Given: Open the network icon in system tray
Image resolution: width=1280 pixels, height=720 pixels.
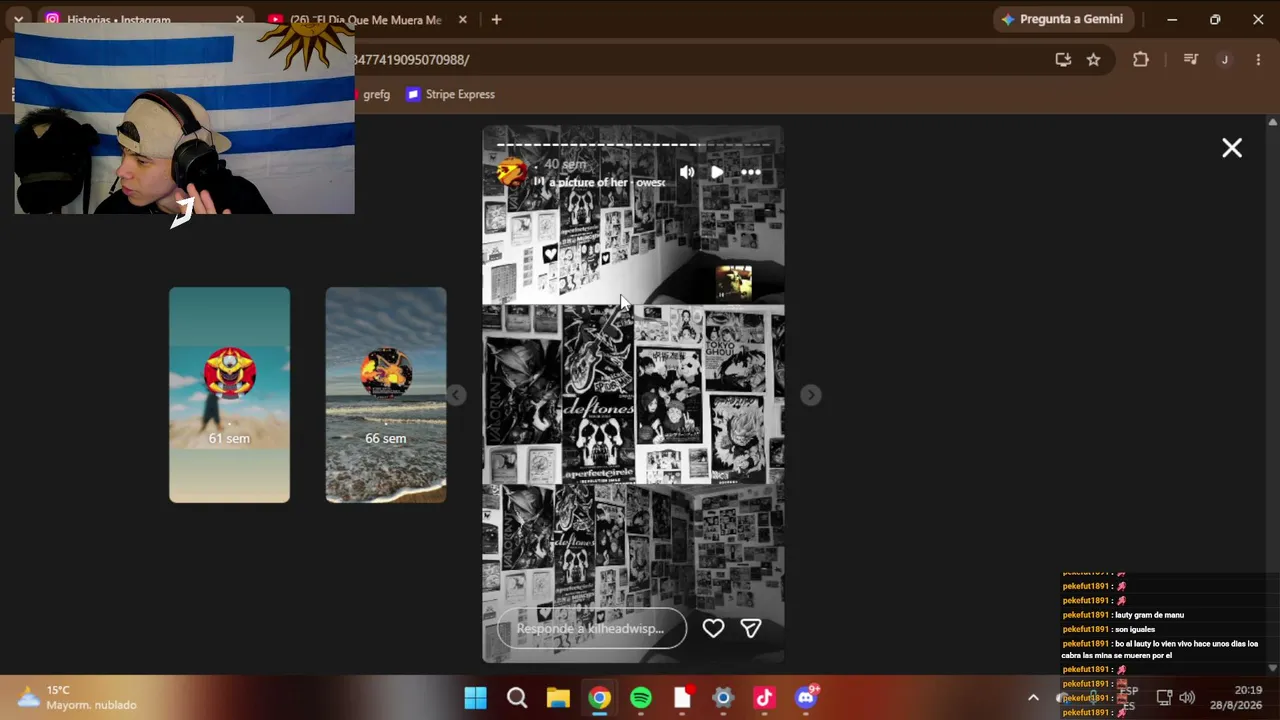Looking at the screenshot, I should pos(1164,698).
